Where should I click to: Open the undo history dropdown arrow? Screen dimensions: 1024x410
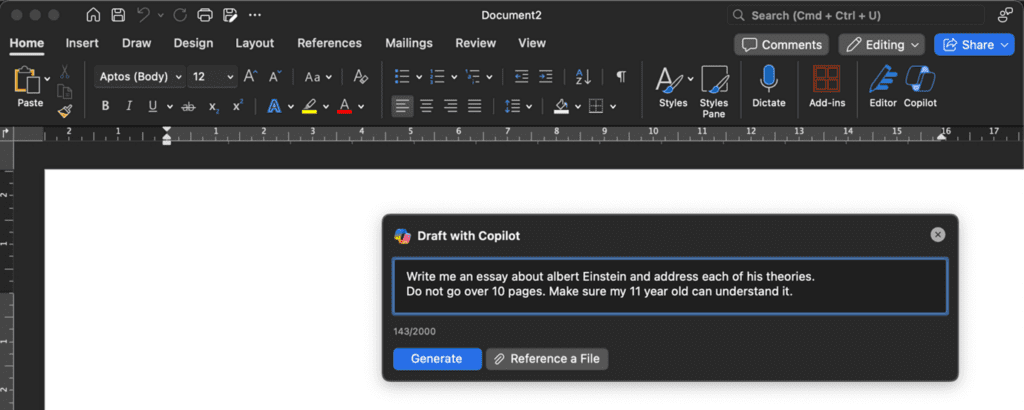[161, 15]
